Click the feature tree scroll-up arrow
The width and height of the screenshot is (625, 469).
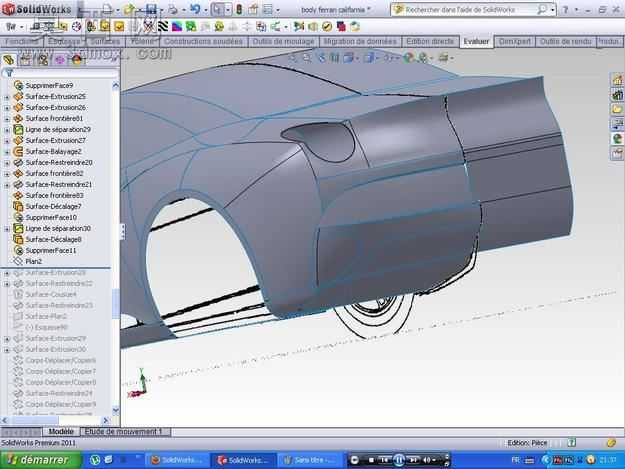point(116,85)
